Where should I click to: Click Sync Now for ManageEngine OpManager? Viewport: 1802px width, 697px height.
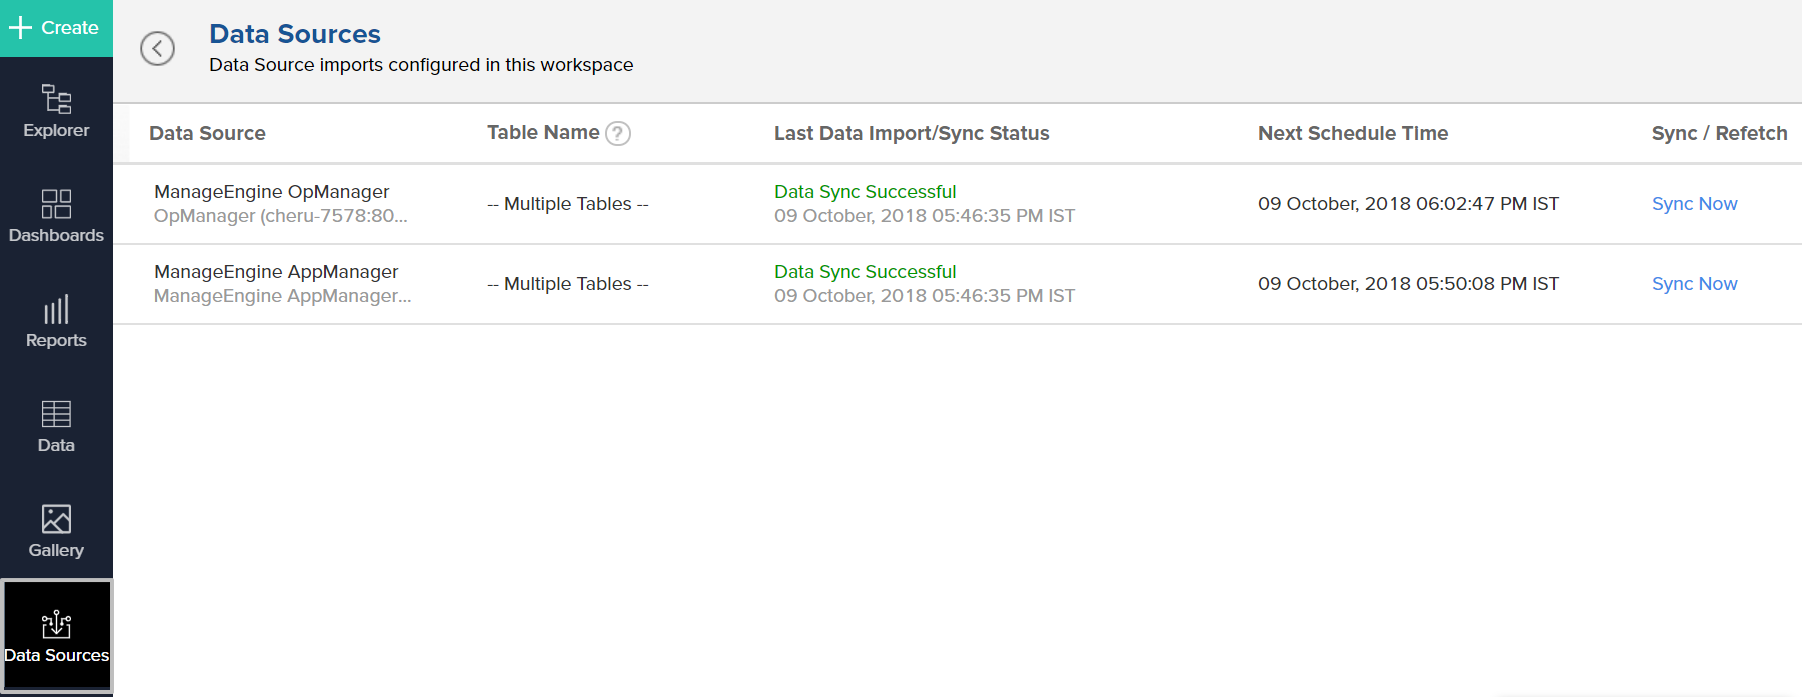(x=1694, y=204)
